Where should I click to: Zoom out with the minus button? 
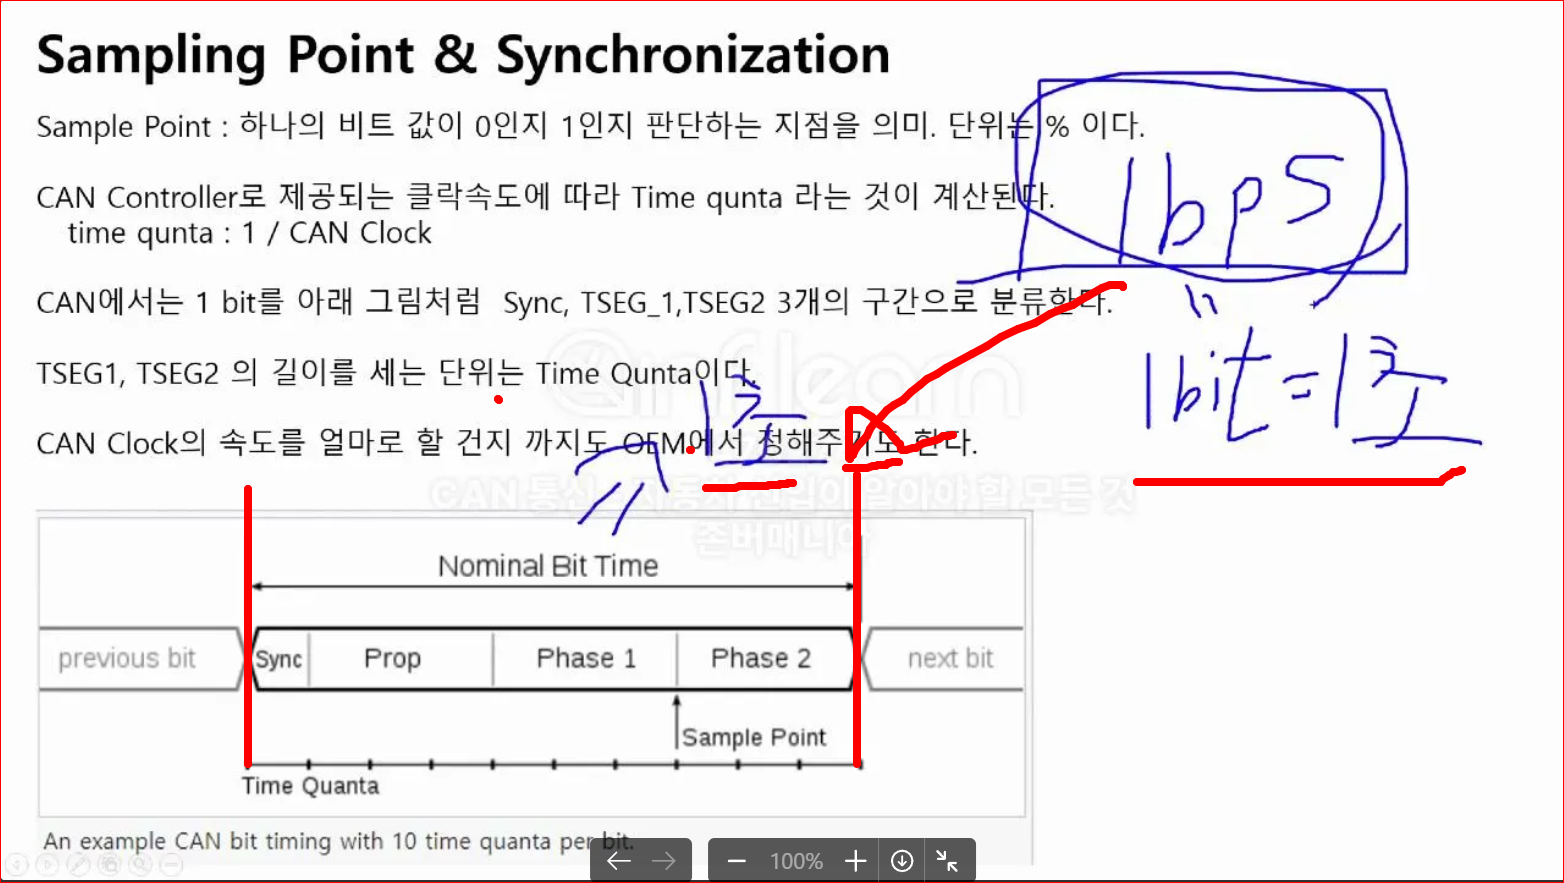coord(737,861)
